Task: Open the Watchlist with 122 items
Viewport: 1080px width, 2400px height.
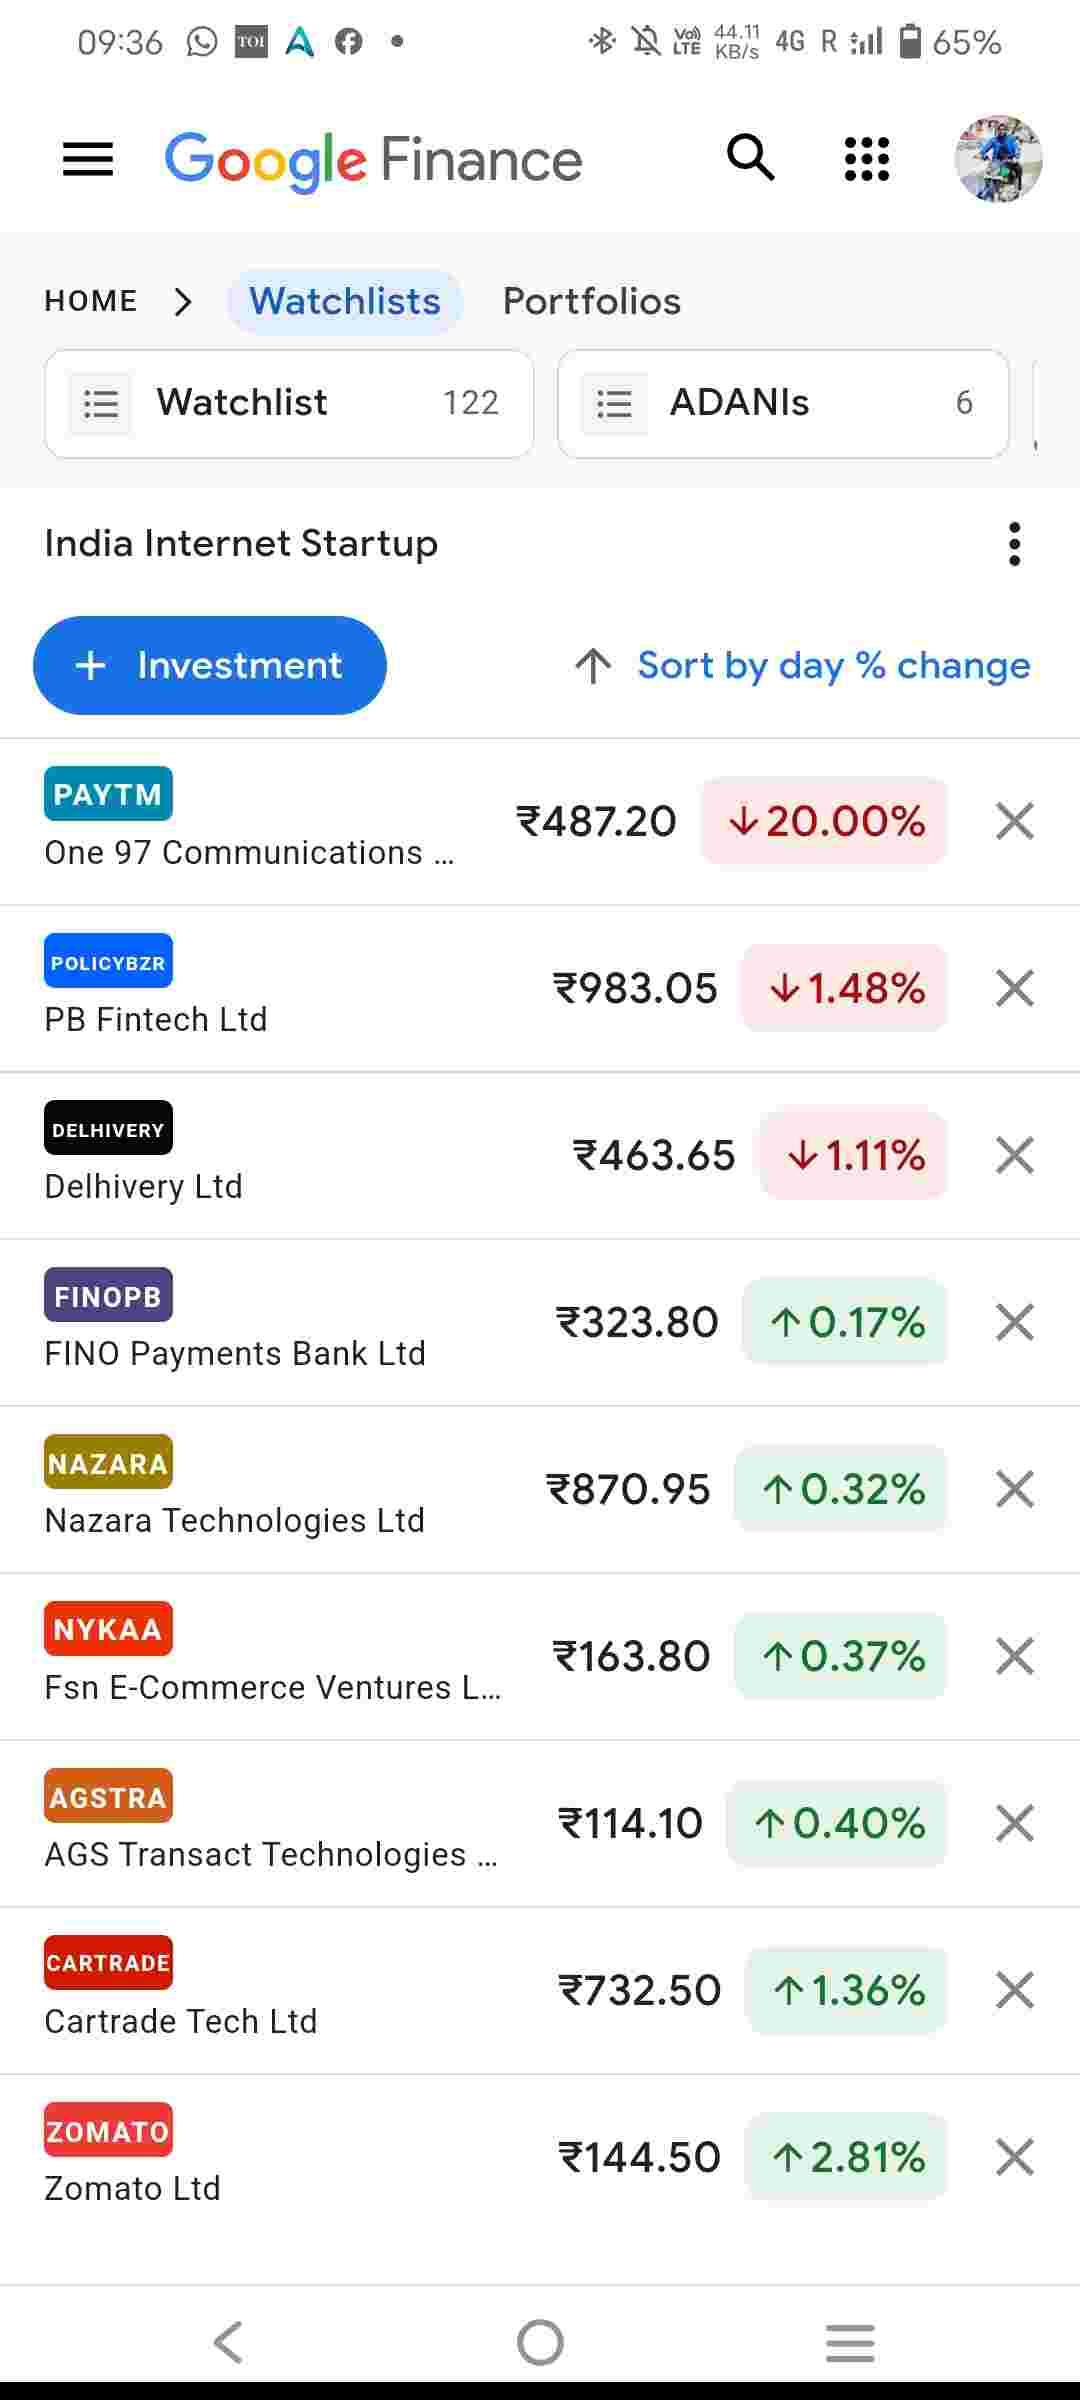Action: tap(289, 403)
